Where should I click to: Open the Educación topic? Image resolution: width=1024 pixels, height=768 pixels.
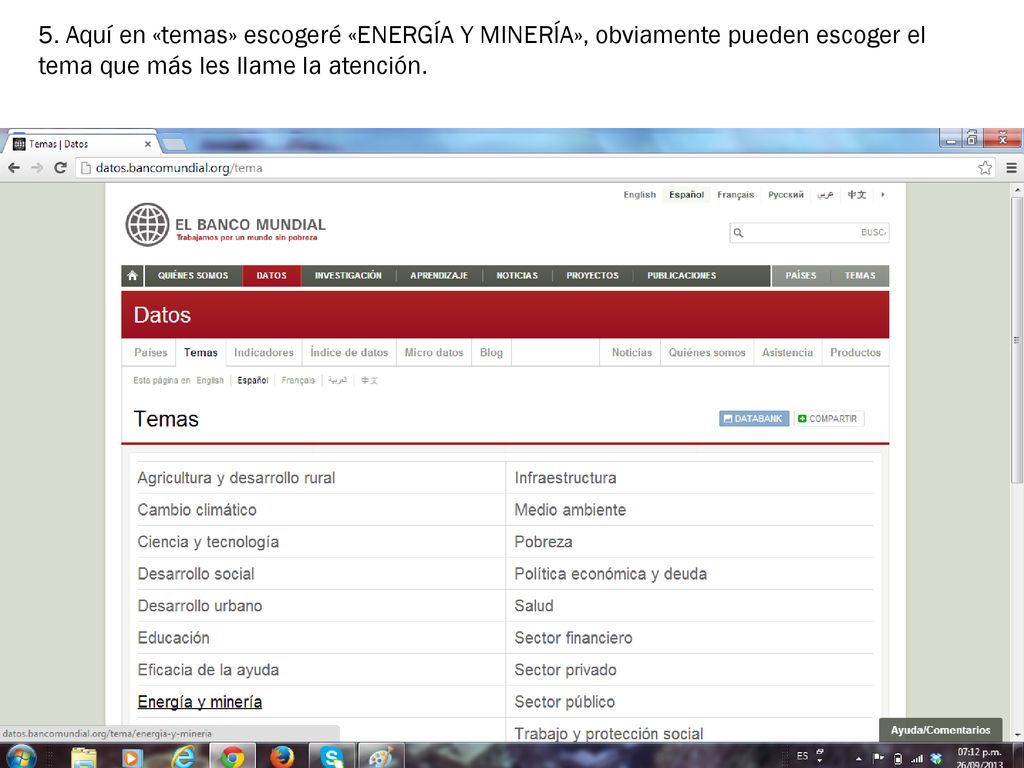coord(174,638)
